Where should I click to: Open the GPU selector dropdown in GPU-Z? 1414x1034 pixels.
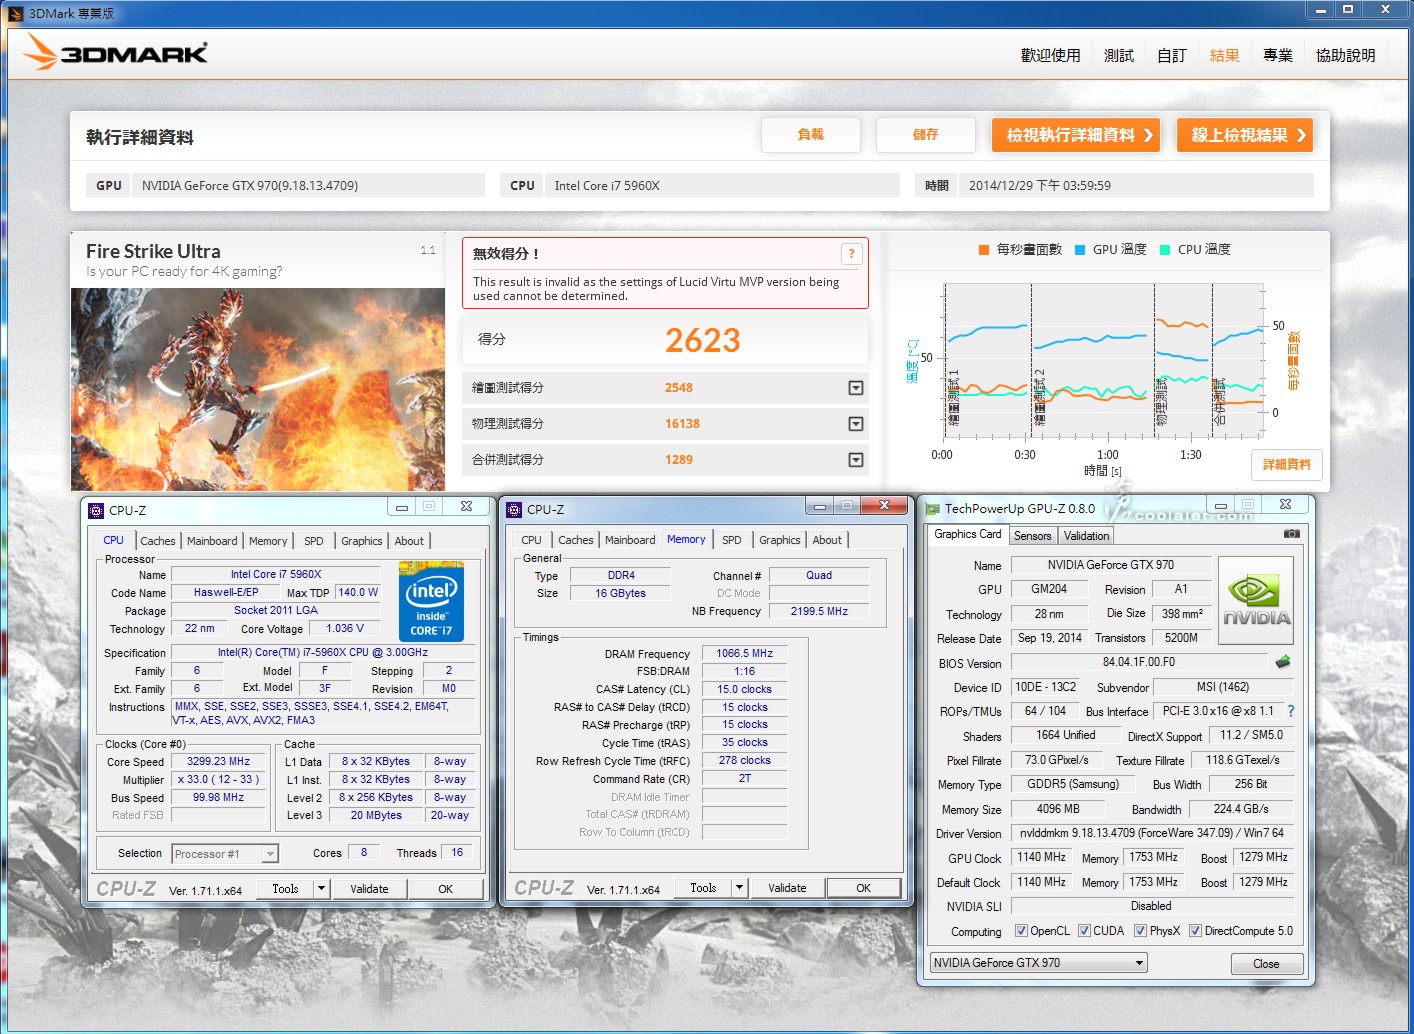click(1038, 963)
